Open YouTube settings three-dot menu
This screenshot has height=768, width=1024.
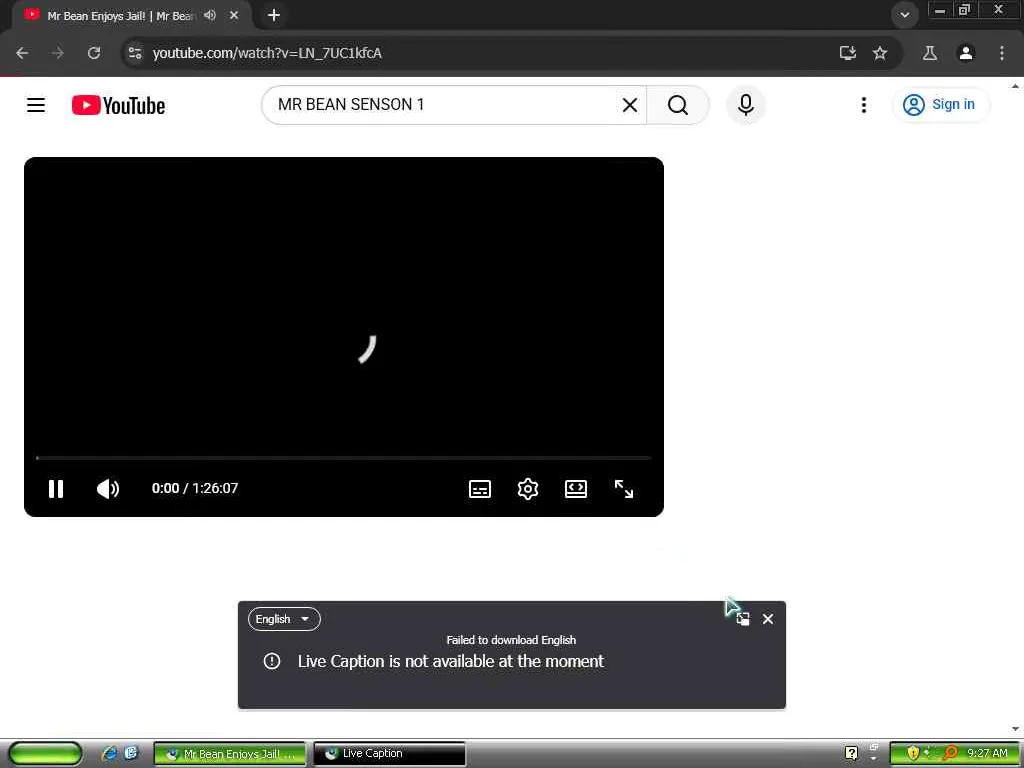tap(863, 105)
